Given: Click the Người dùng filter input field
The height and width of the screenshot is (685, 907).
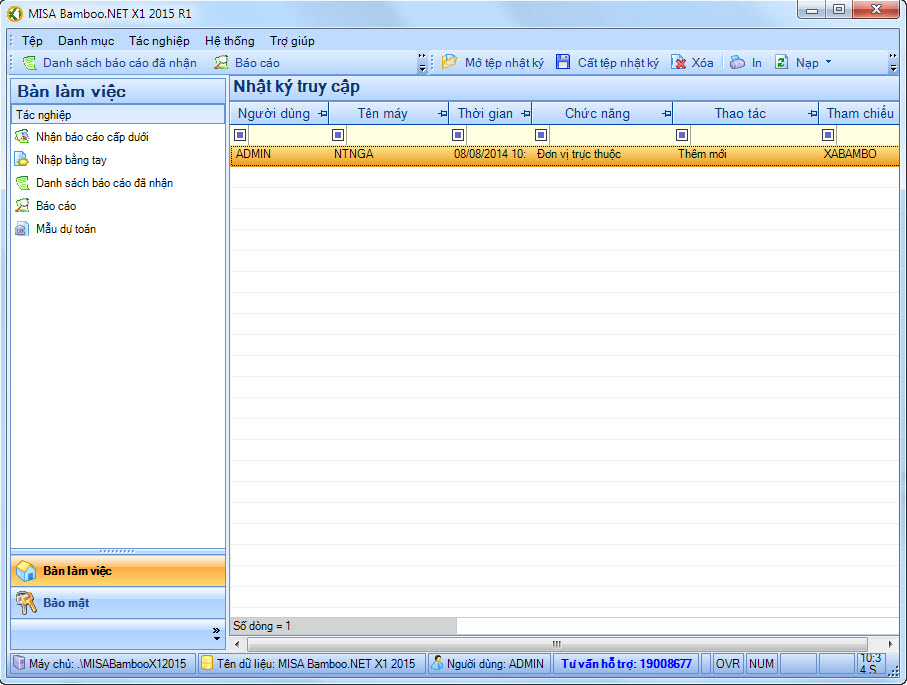Looking at the screenshot, I should 288,135.
